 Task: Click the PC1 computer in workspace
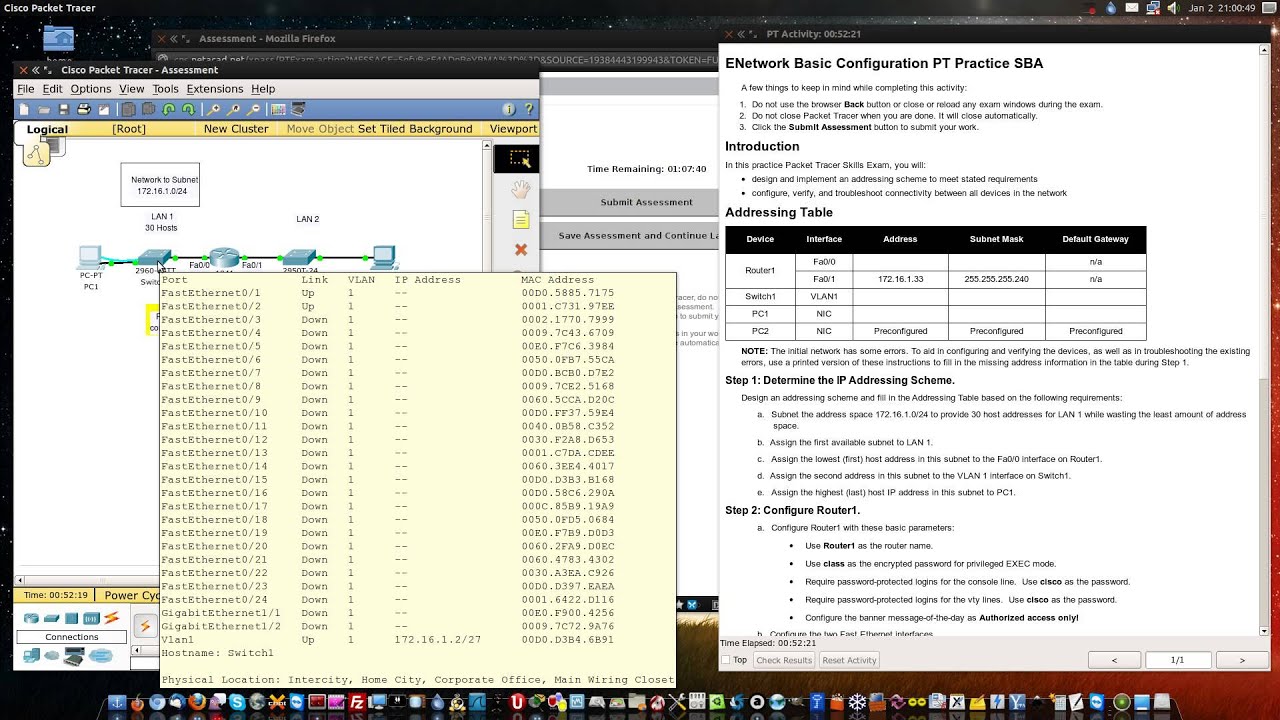[90, 258]
